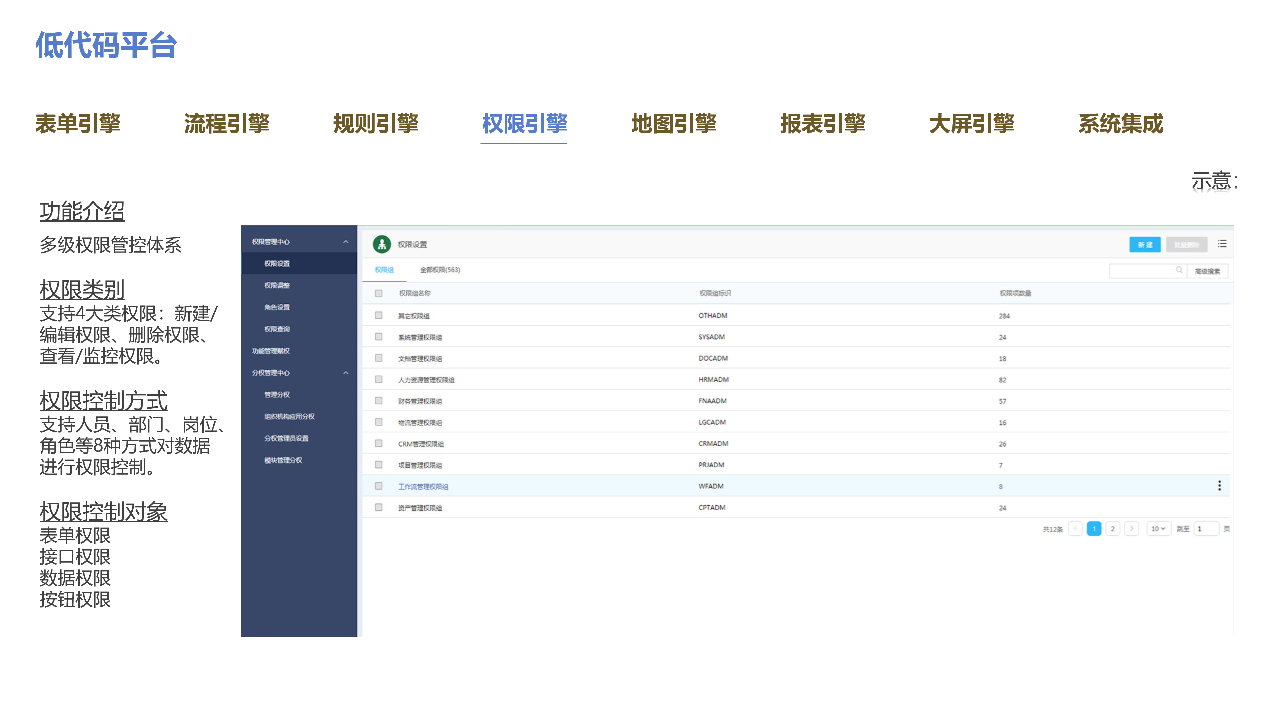
Task: Tick the select-all checkbox in table header
Action: pyautogui.click(x=379, y=293)
